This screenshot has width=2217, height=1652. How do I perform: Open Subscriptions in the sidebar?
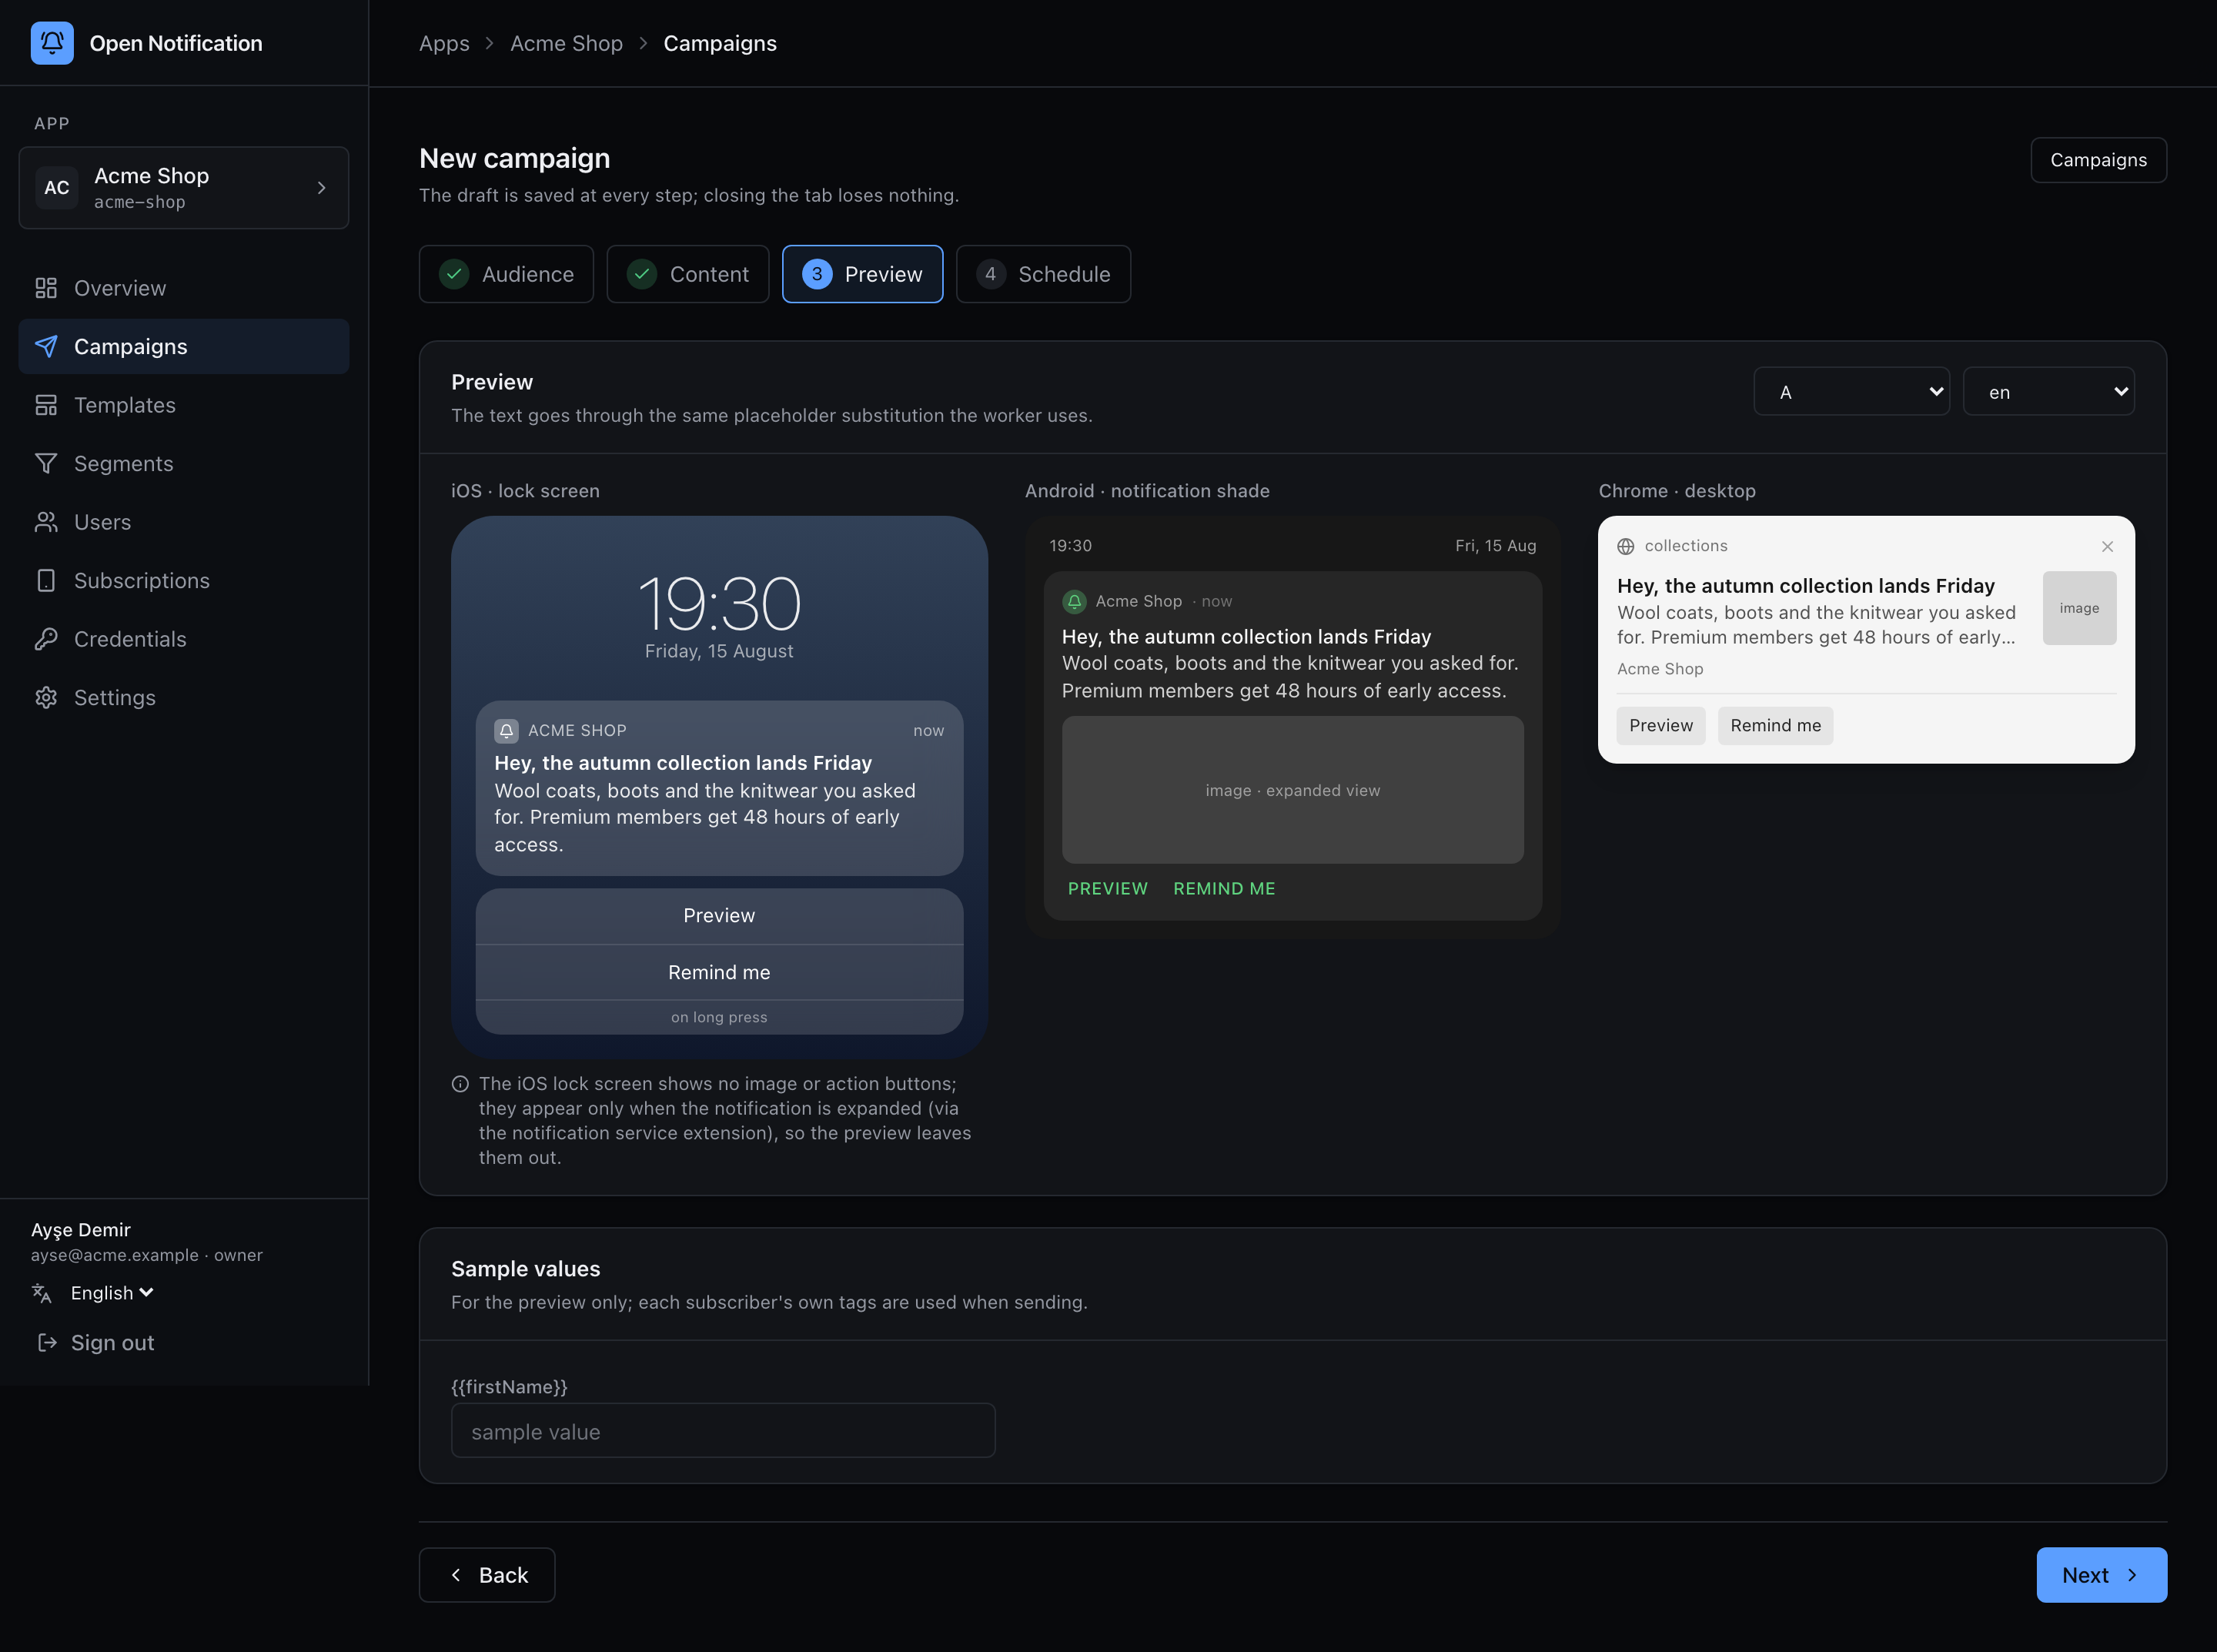pos(184,581)
